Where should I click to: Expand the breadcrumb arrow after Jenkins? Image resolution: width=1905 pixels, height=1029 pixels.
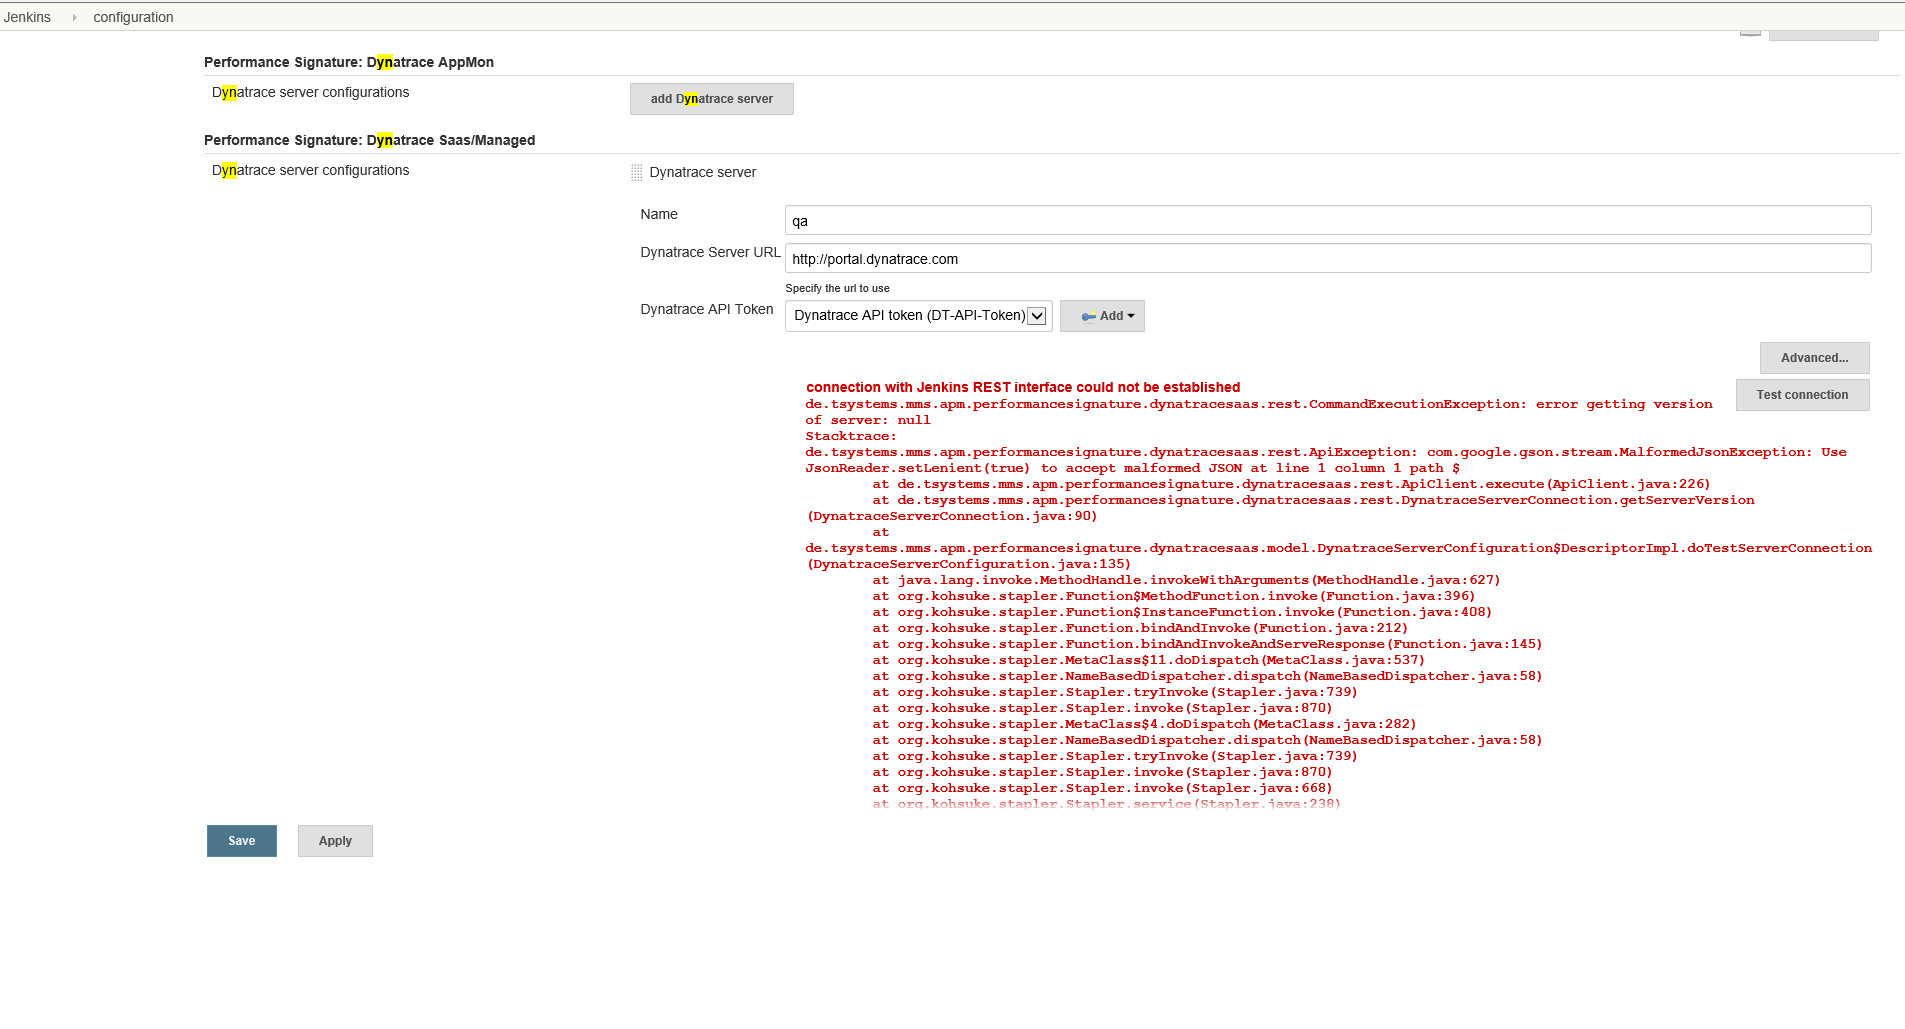pyautogui.click(x=74, y=17)
